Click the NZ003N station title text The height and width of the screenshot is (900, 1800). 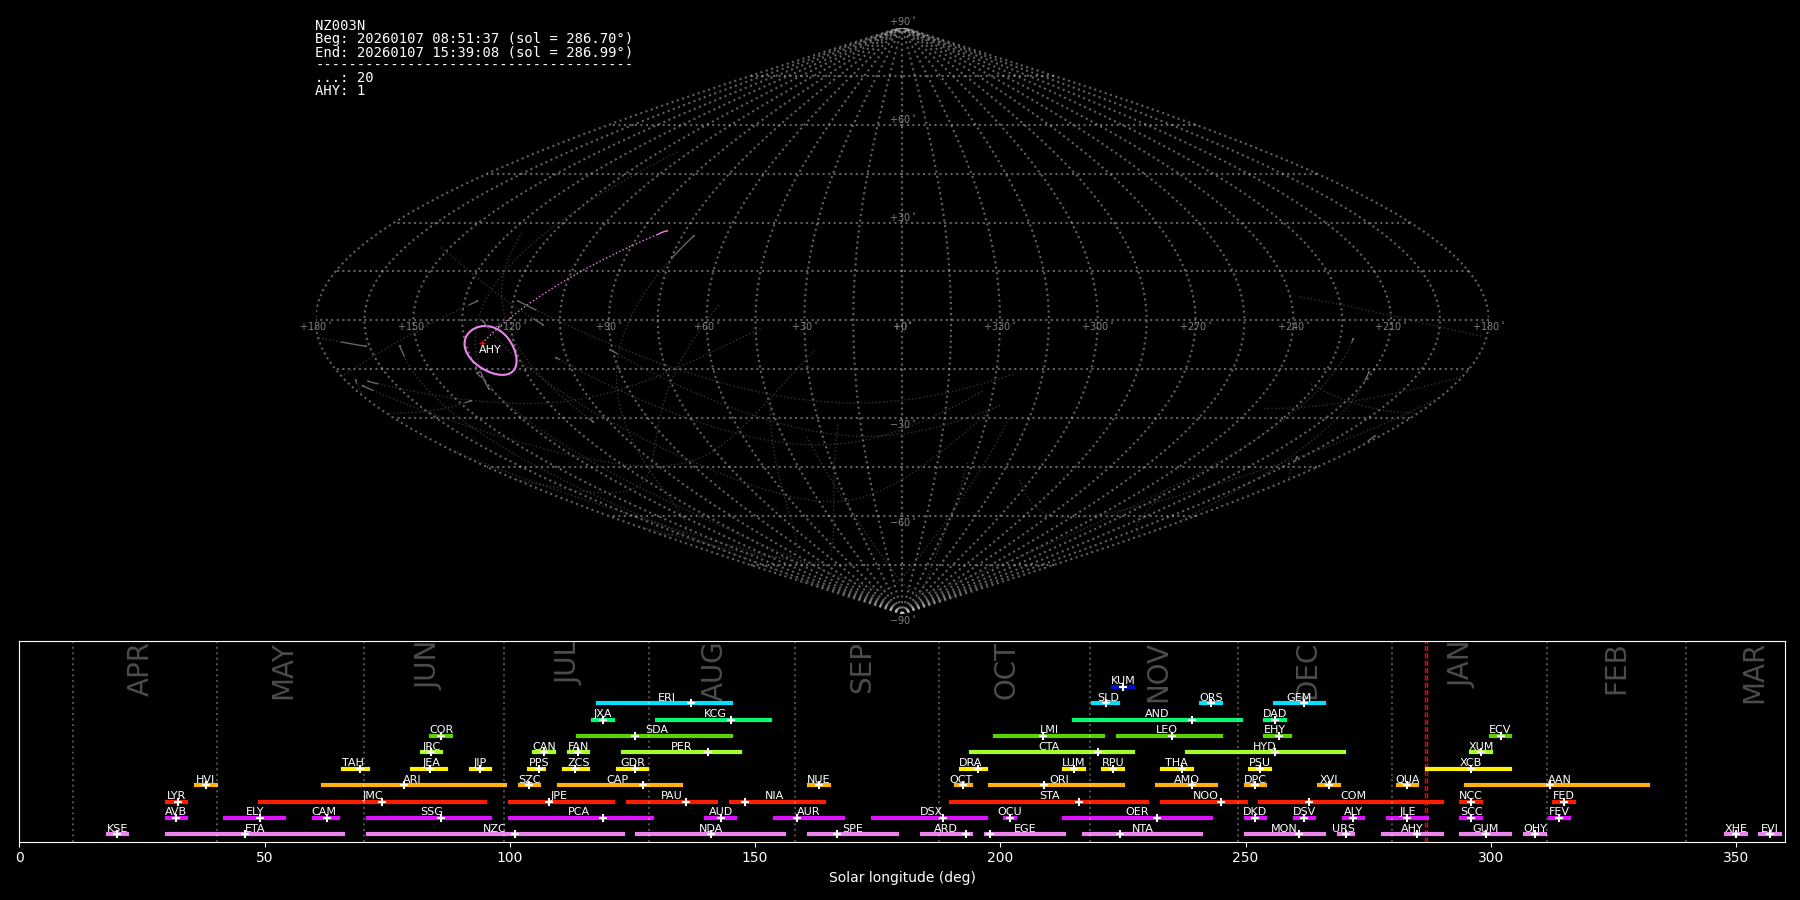(340, 26)
